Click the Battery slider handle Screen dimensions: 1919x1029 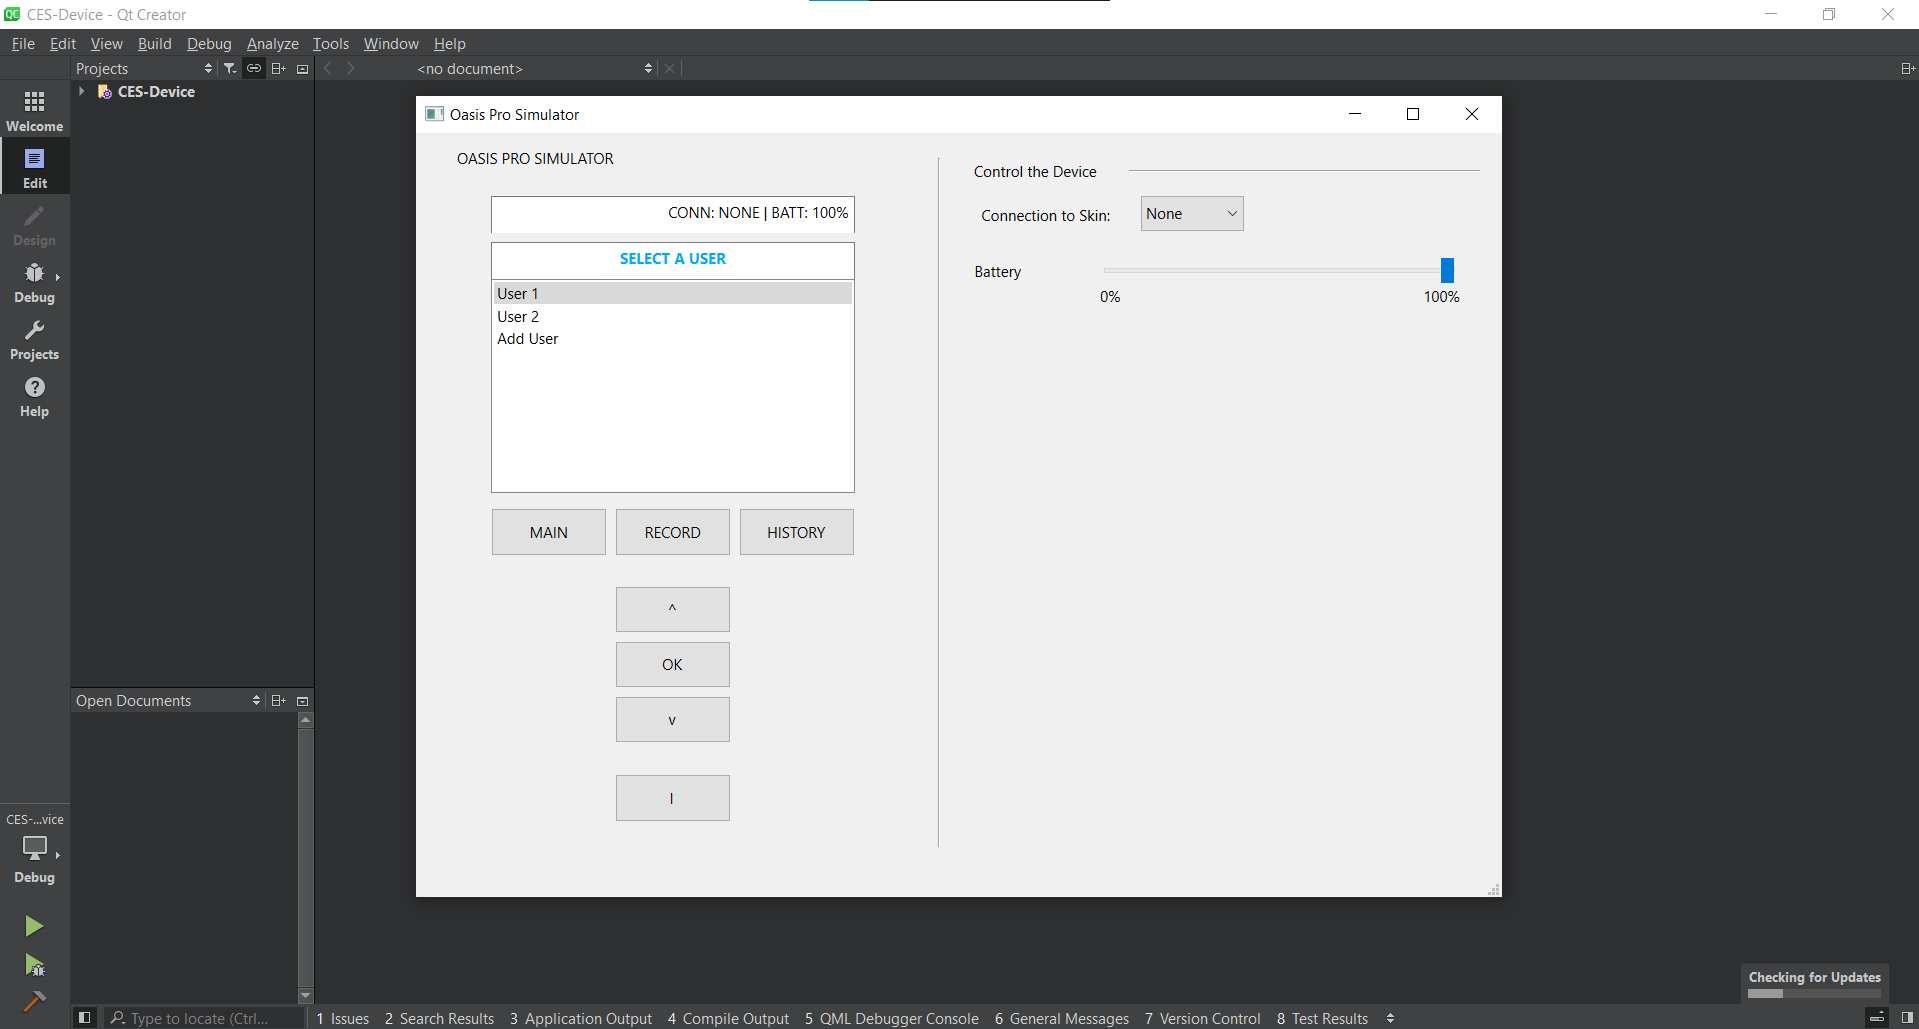[x=1447, y=270]
